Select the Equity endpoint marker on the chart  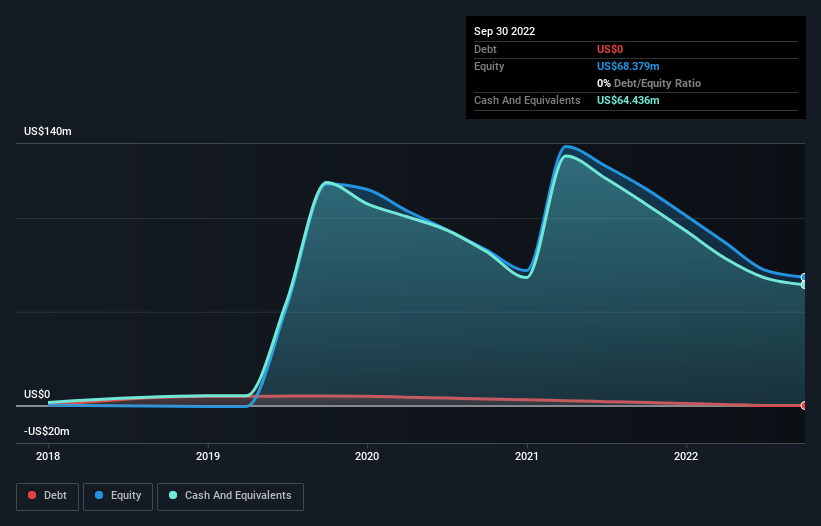(x=804, y=277)
